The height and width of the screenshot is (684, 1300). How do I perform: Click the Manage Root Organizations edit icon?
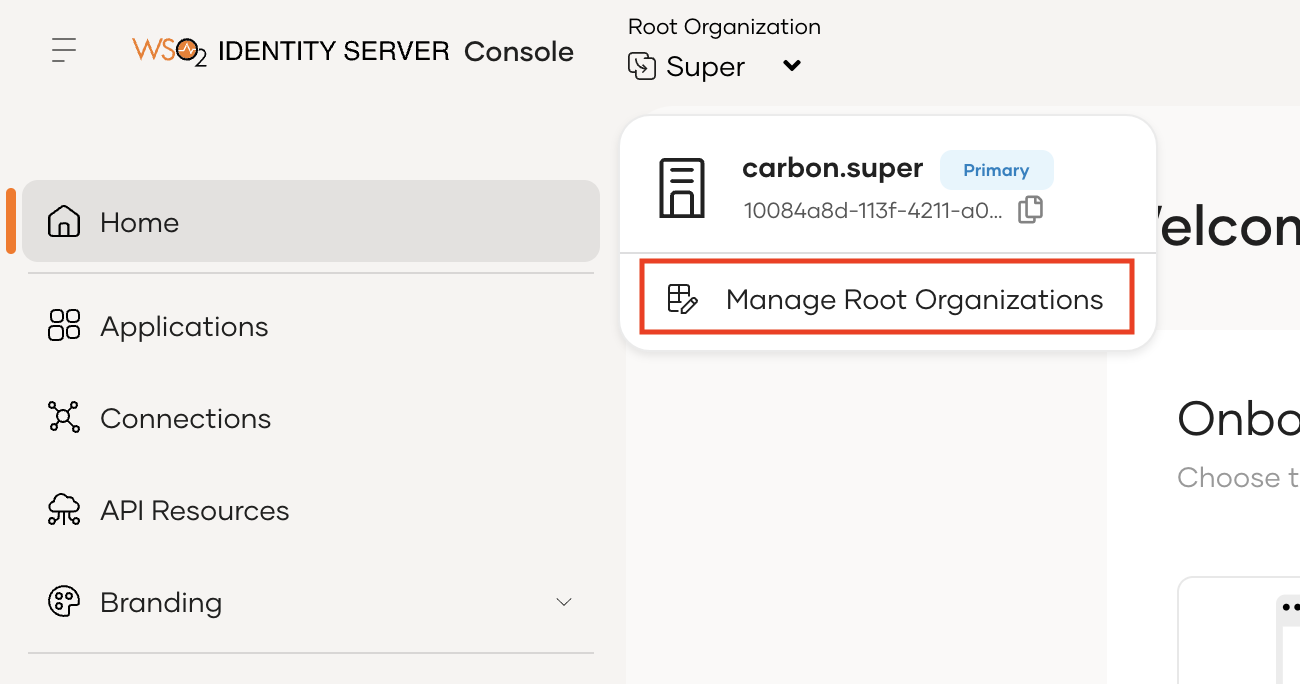pos(682,299)
